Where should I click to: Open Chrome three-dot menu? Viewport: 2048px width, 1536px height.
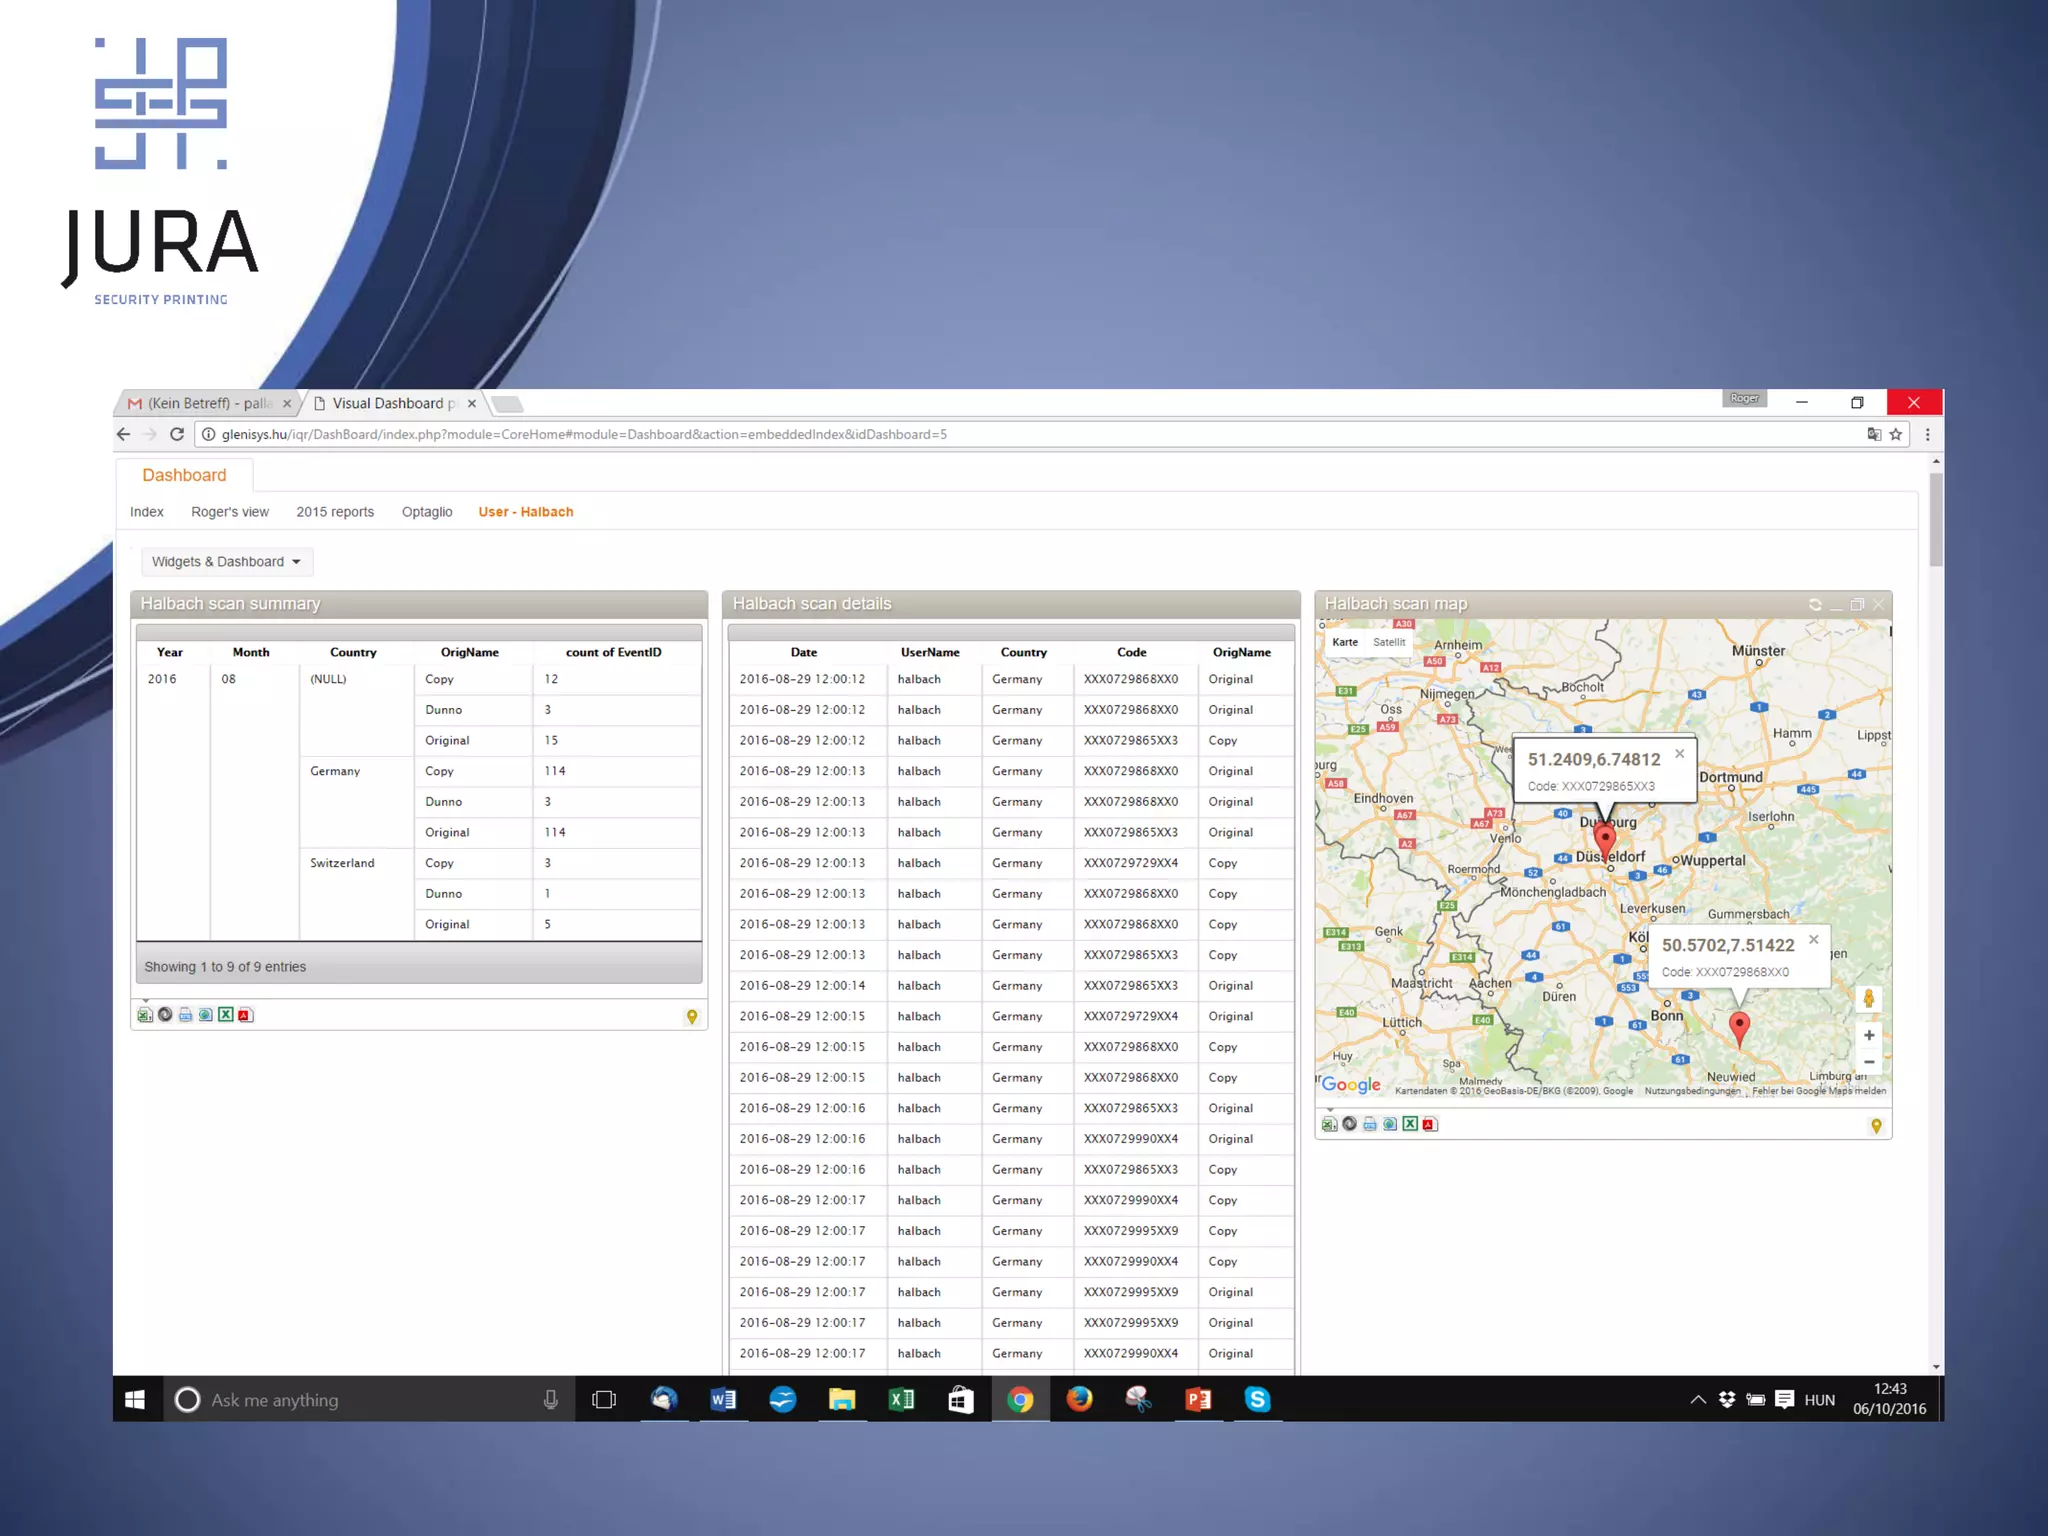pos(1928,434)
